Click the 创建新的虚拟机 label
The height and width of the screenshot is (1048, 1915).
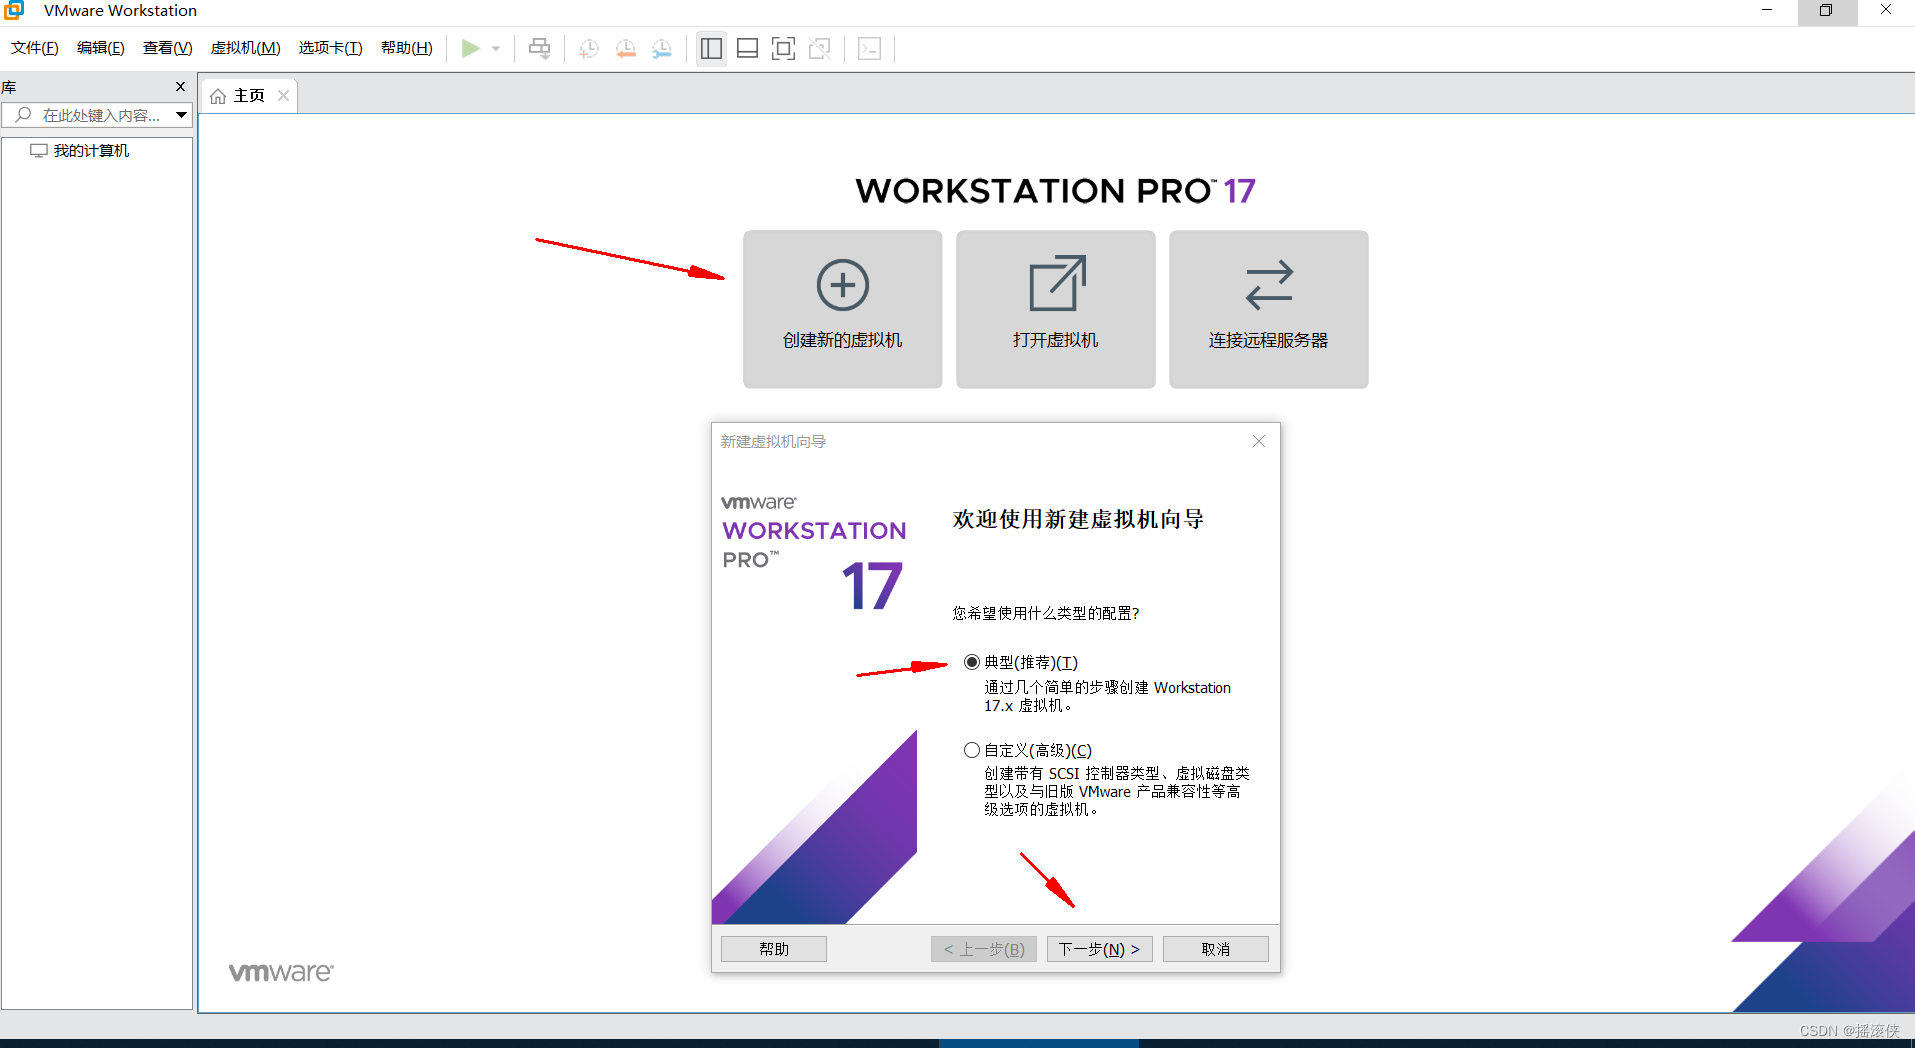coord(842,340)
